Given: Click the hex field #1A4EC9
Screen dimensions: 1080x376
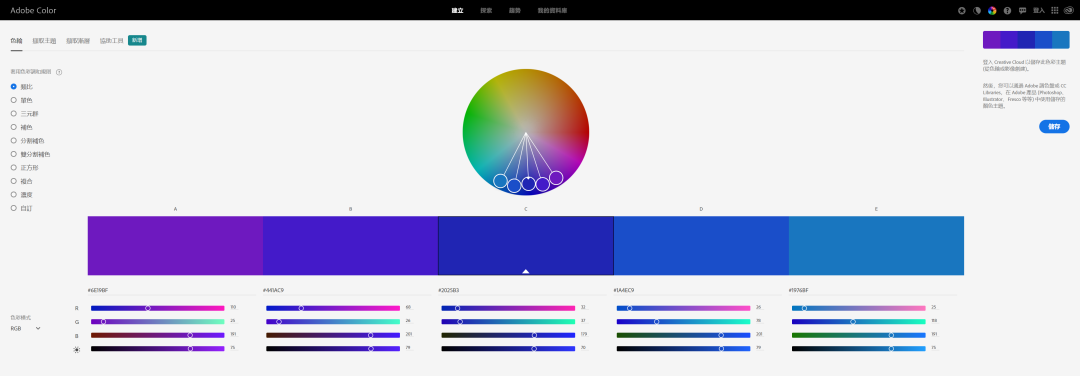Looking at the screenshot, I should point(697,291).
